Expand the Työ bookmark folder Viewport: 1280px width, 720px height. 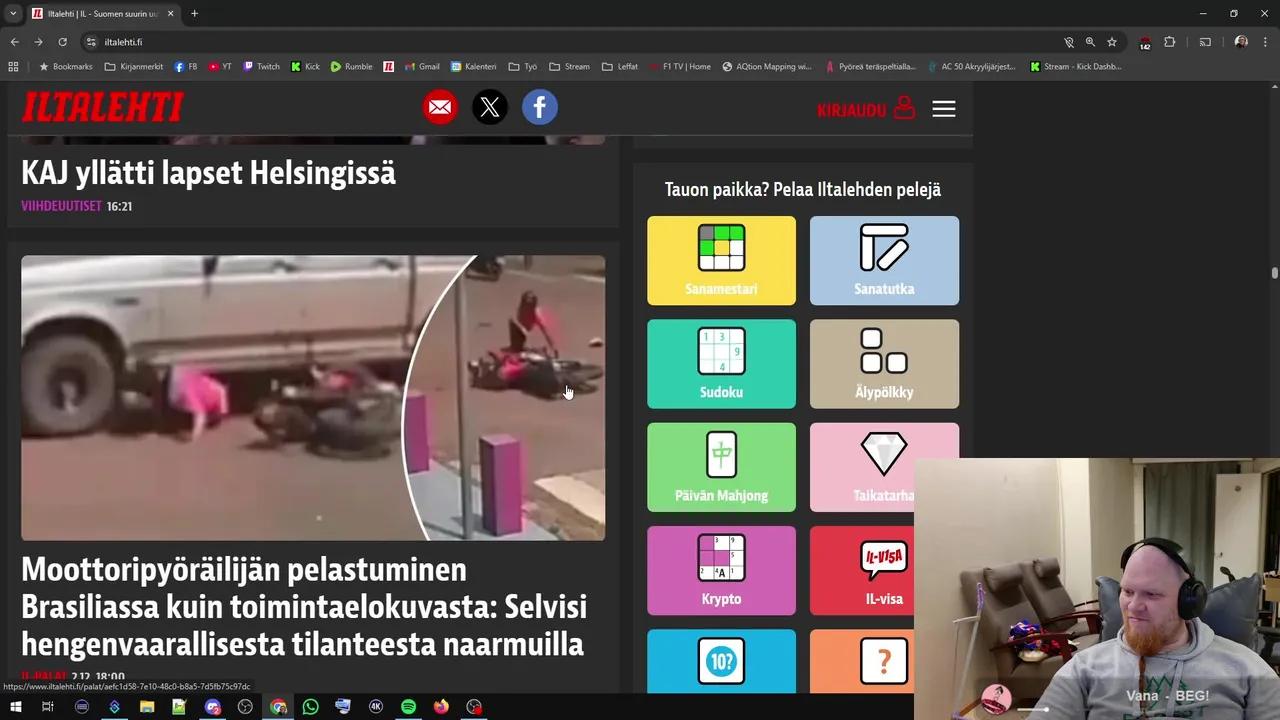[523, 67]
